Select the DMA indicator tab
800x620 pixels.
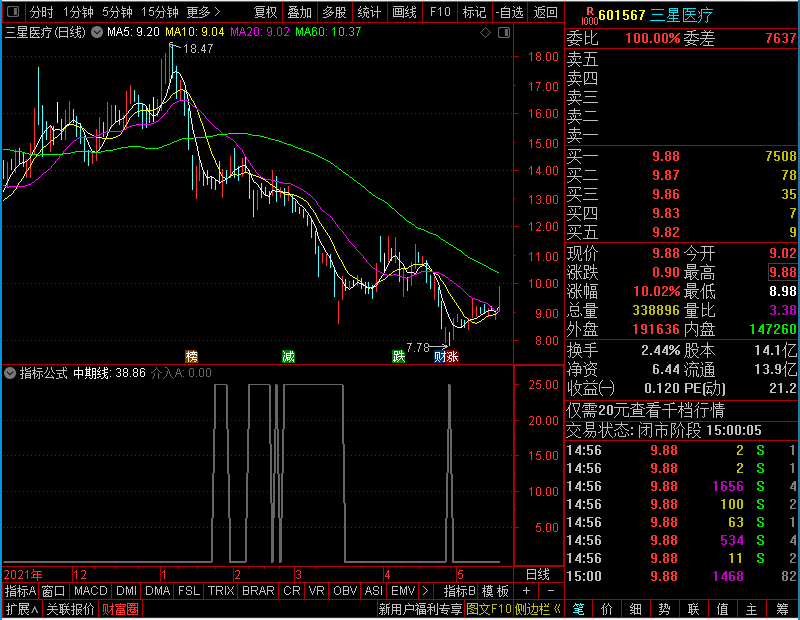[158, 591]
